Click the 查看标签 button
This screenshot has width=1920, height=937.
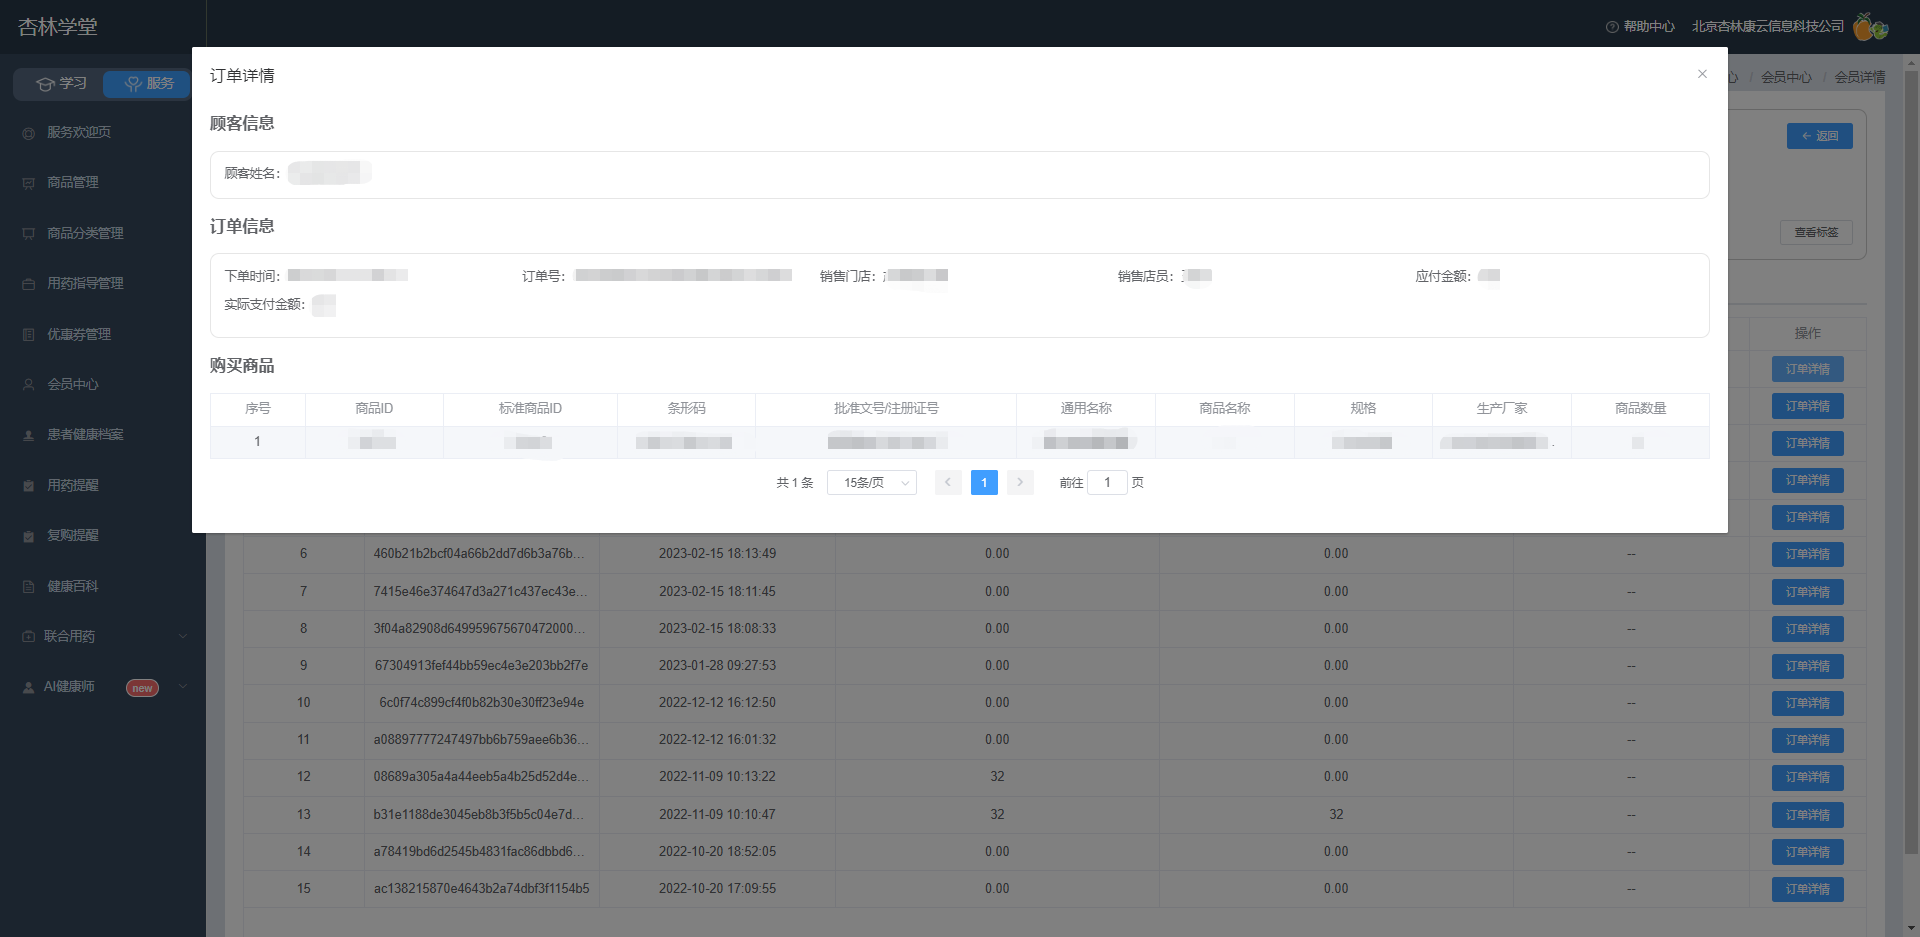(x=1816, y=232)
